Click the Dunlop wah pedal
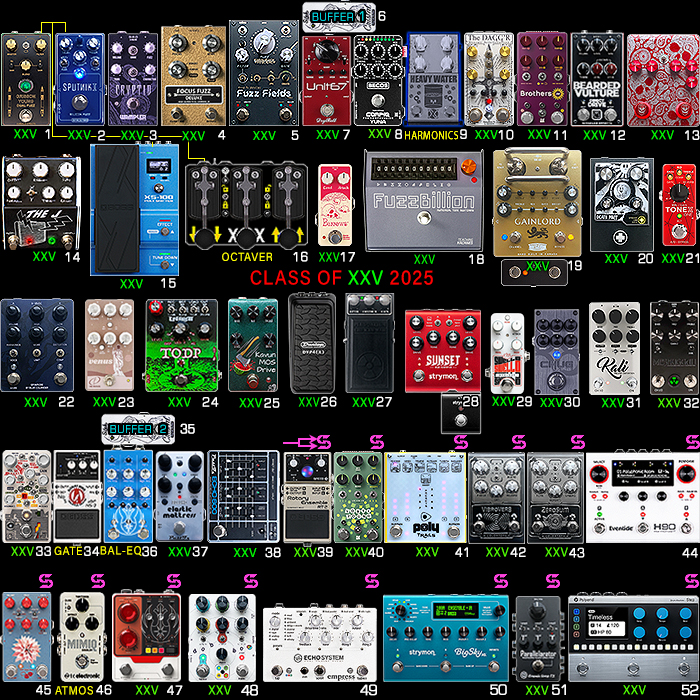Viewport: 700px width, 700px height. pyautogui.click(x=312, y=343)
